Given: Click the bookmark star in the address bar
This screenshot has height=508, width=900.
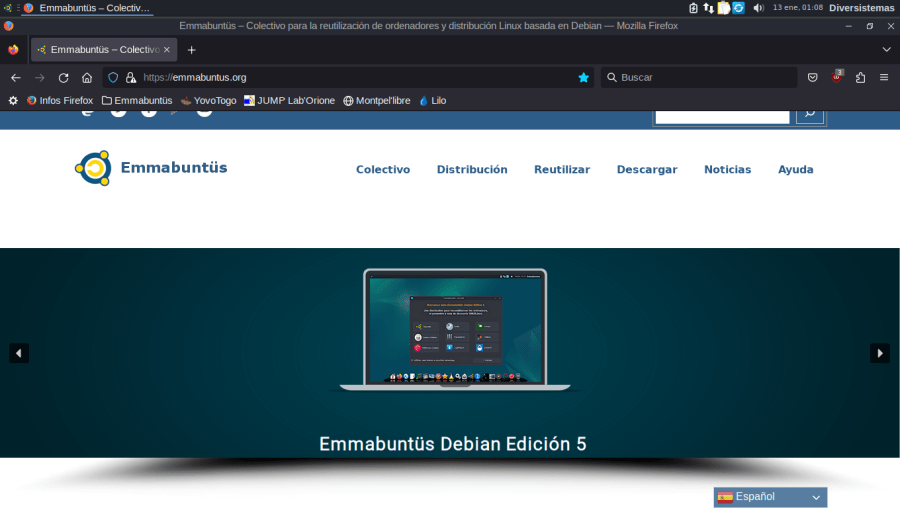Looking at the screenshot, I should tap(583, 77).
